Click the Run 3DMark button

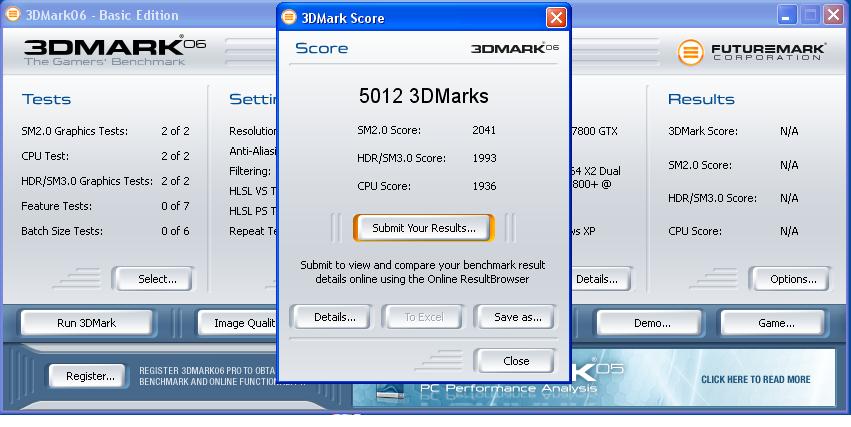tap(87, 323)
